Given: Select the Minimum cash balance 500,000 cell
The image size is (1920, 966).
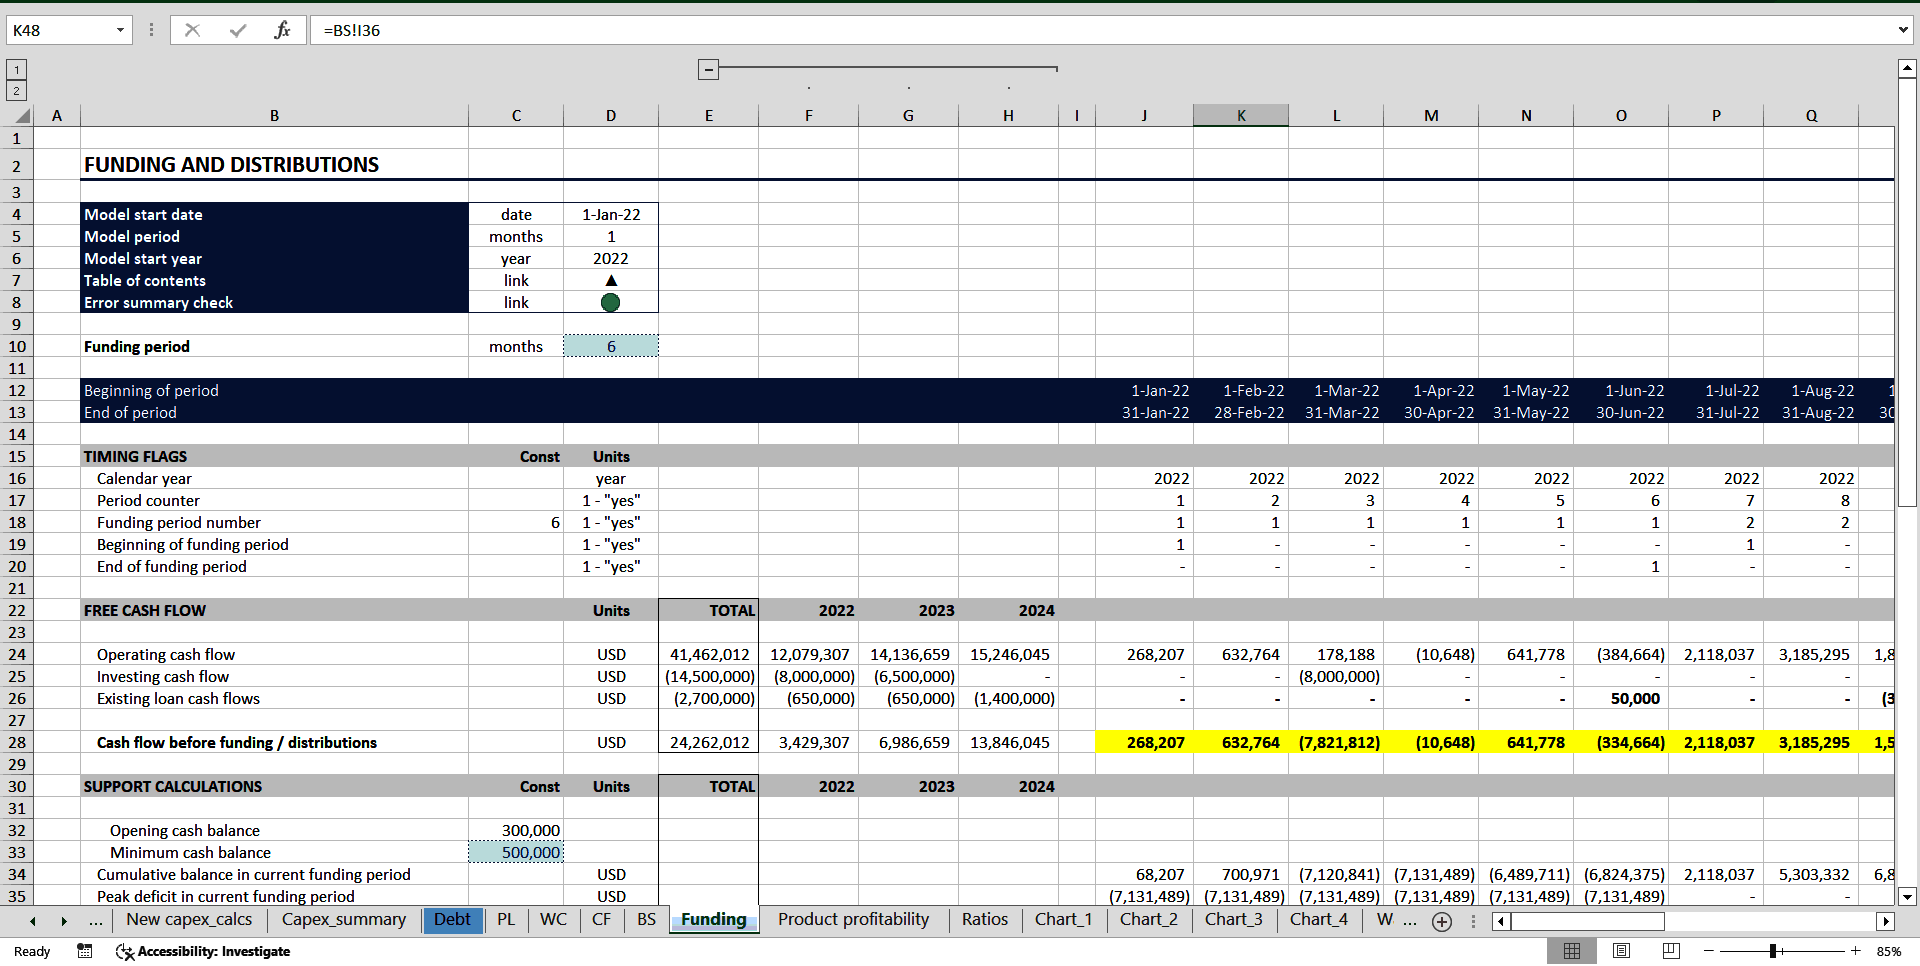Looking at the screenshot, I should [516, 852].
